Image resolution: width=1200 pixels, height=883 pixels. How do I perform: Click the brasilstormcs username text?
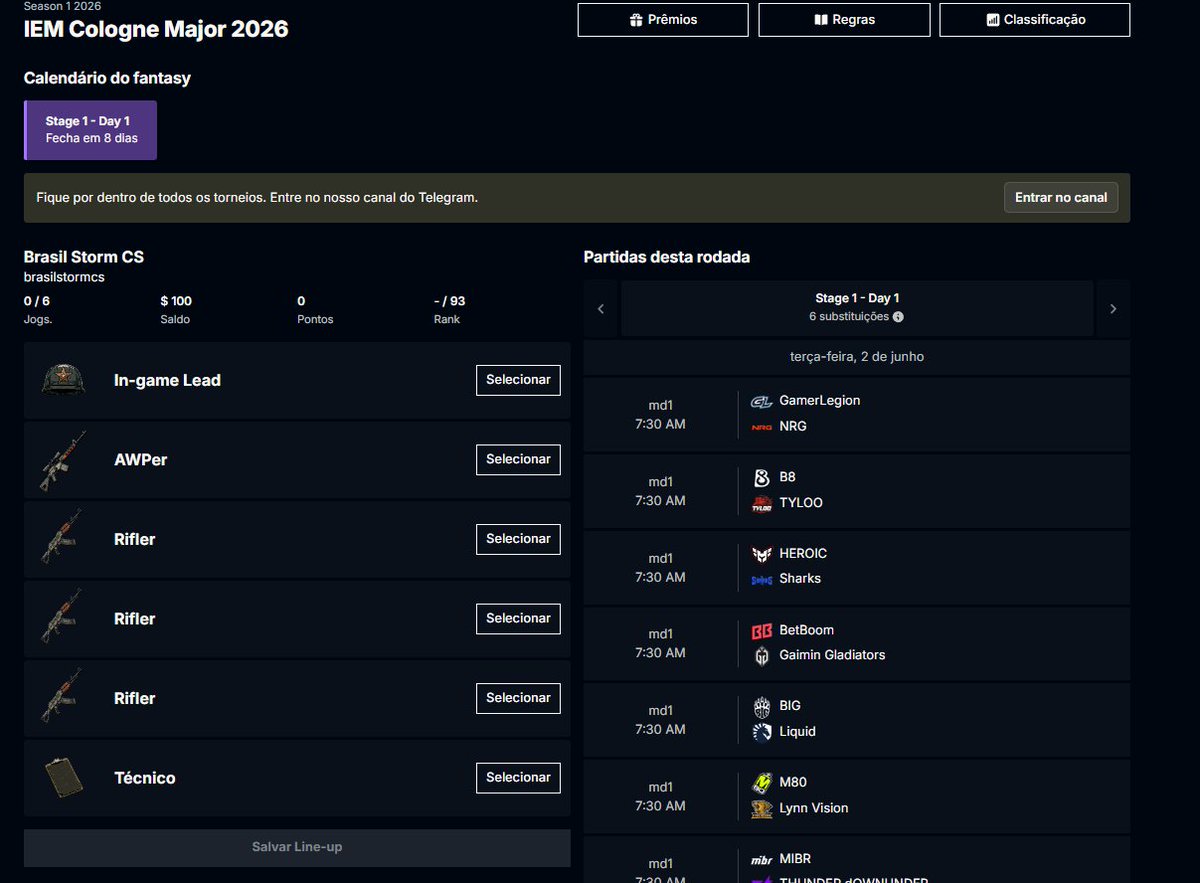(64, 277)
